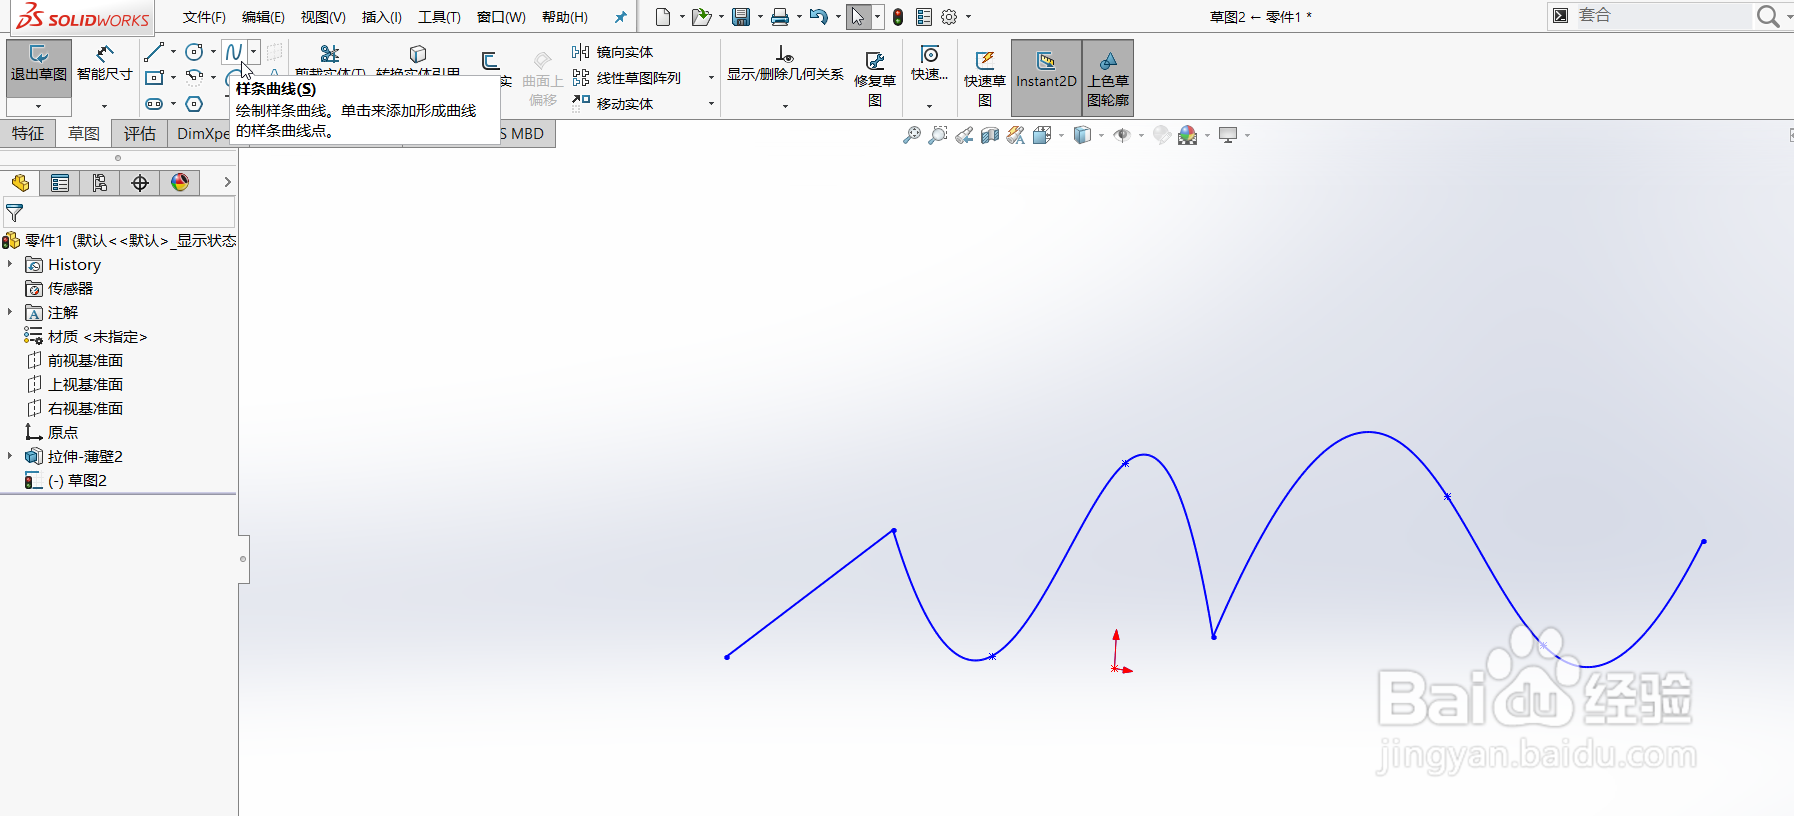Open the Line tool dropdown arrow

173,52
